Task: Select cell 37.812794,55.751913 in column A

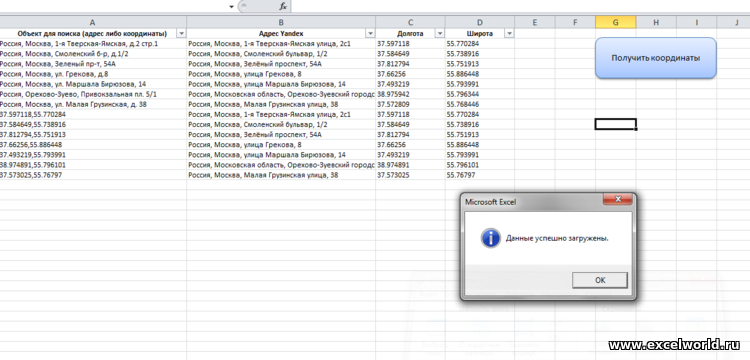Action: (93, 134)
